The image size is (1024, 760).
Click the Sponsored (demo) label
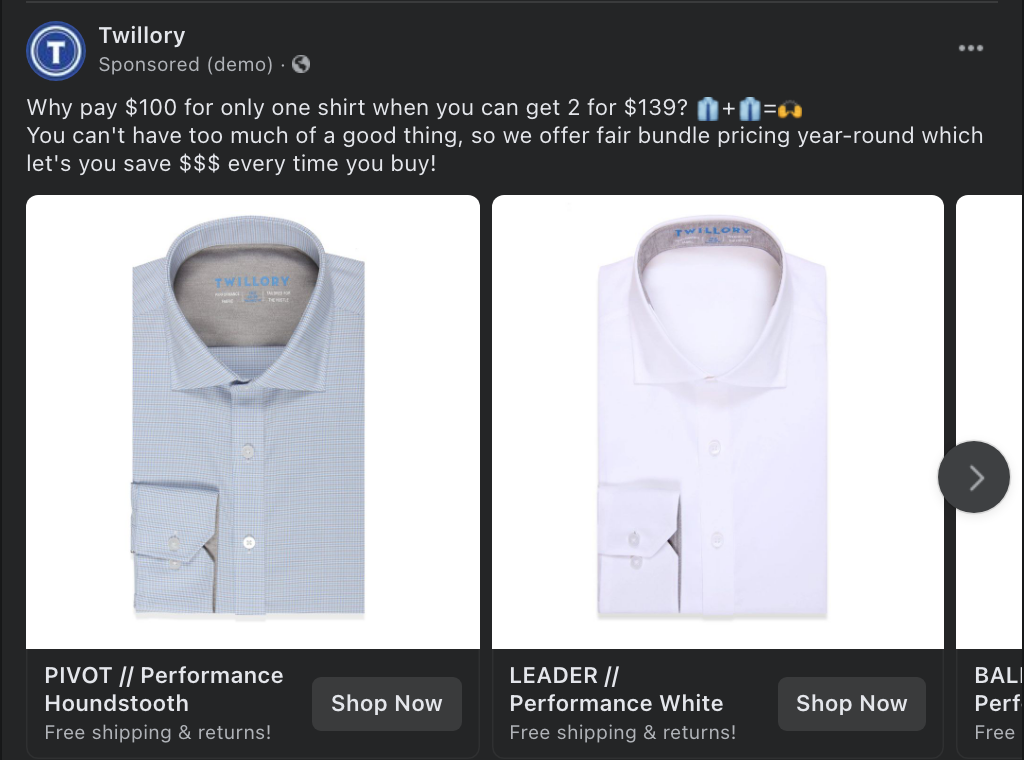(x=185, y=64)
